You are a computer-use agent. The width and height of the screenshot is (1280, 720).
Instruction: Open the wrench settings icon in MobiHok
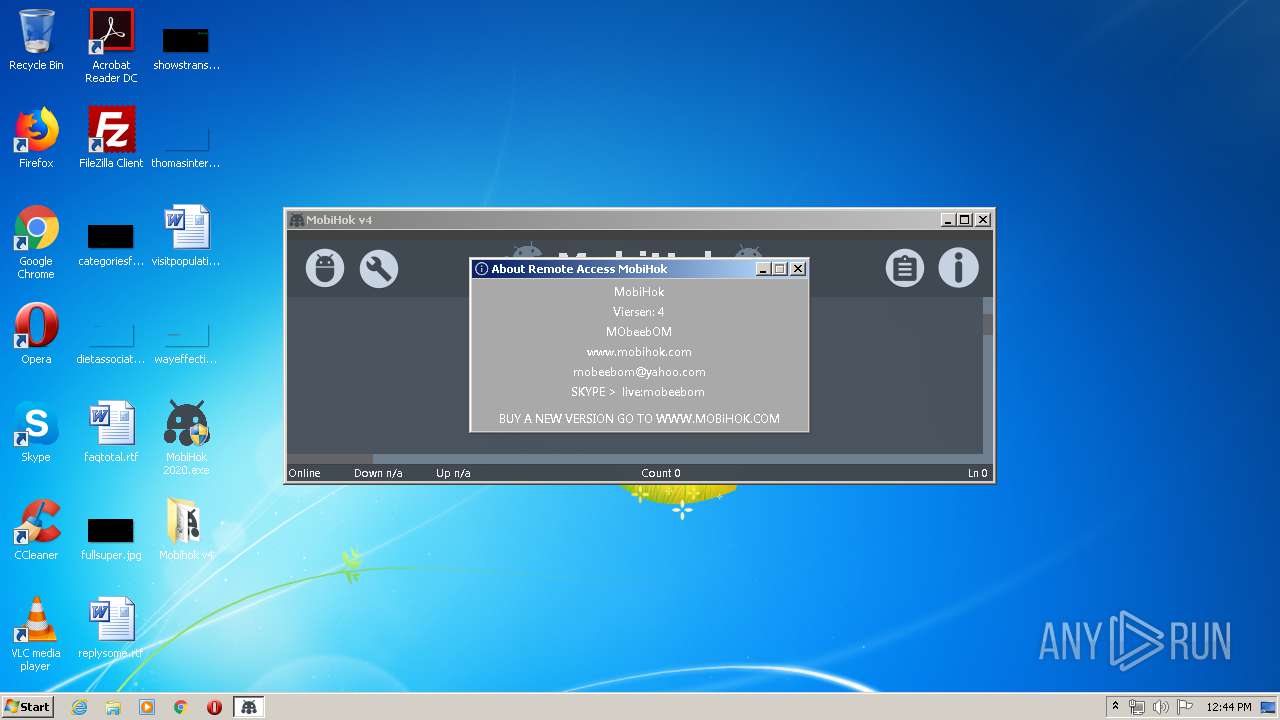[379, 268]
